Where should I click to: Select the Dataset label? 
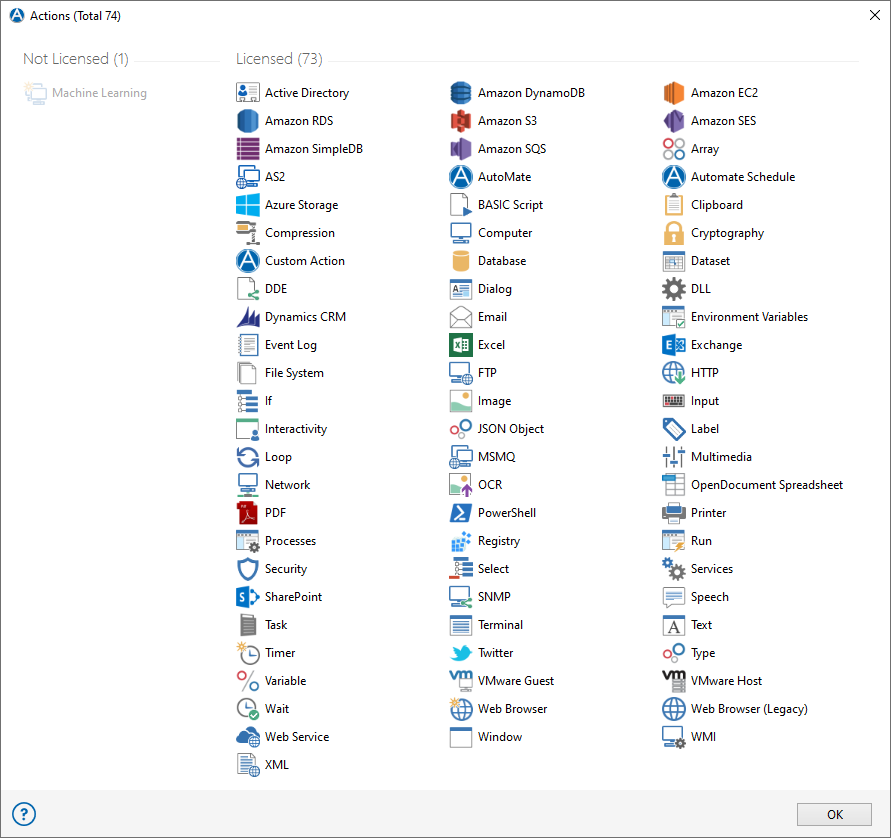[710, 261]
